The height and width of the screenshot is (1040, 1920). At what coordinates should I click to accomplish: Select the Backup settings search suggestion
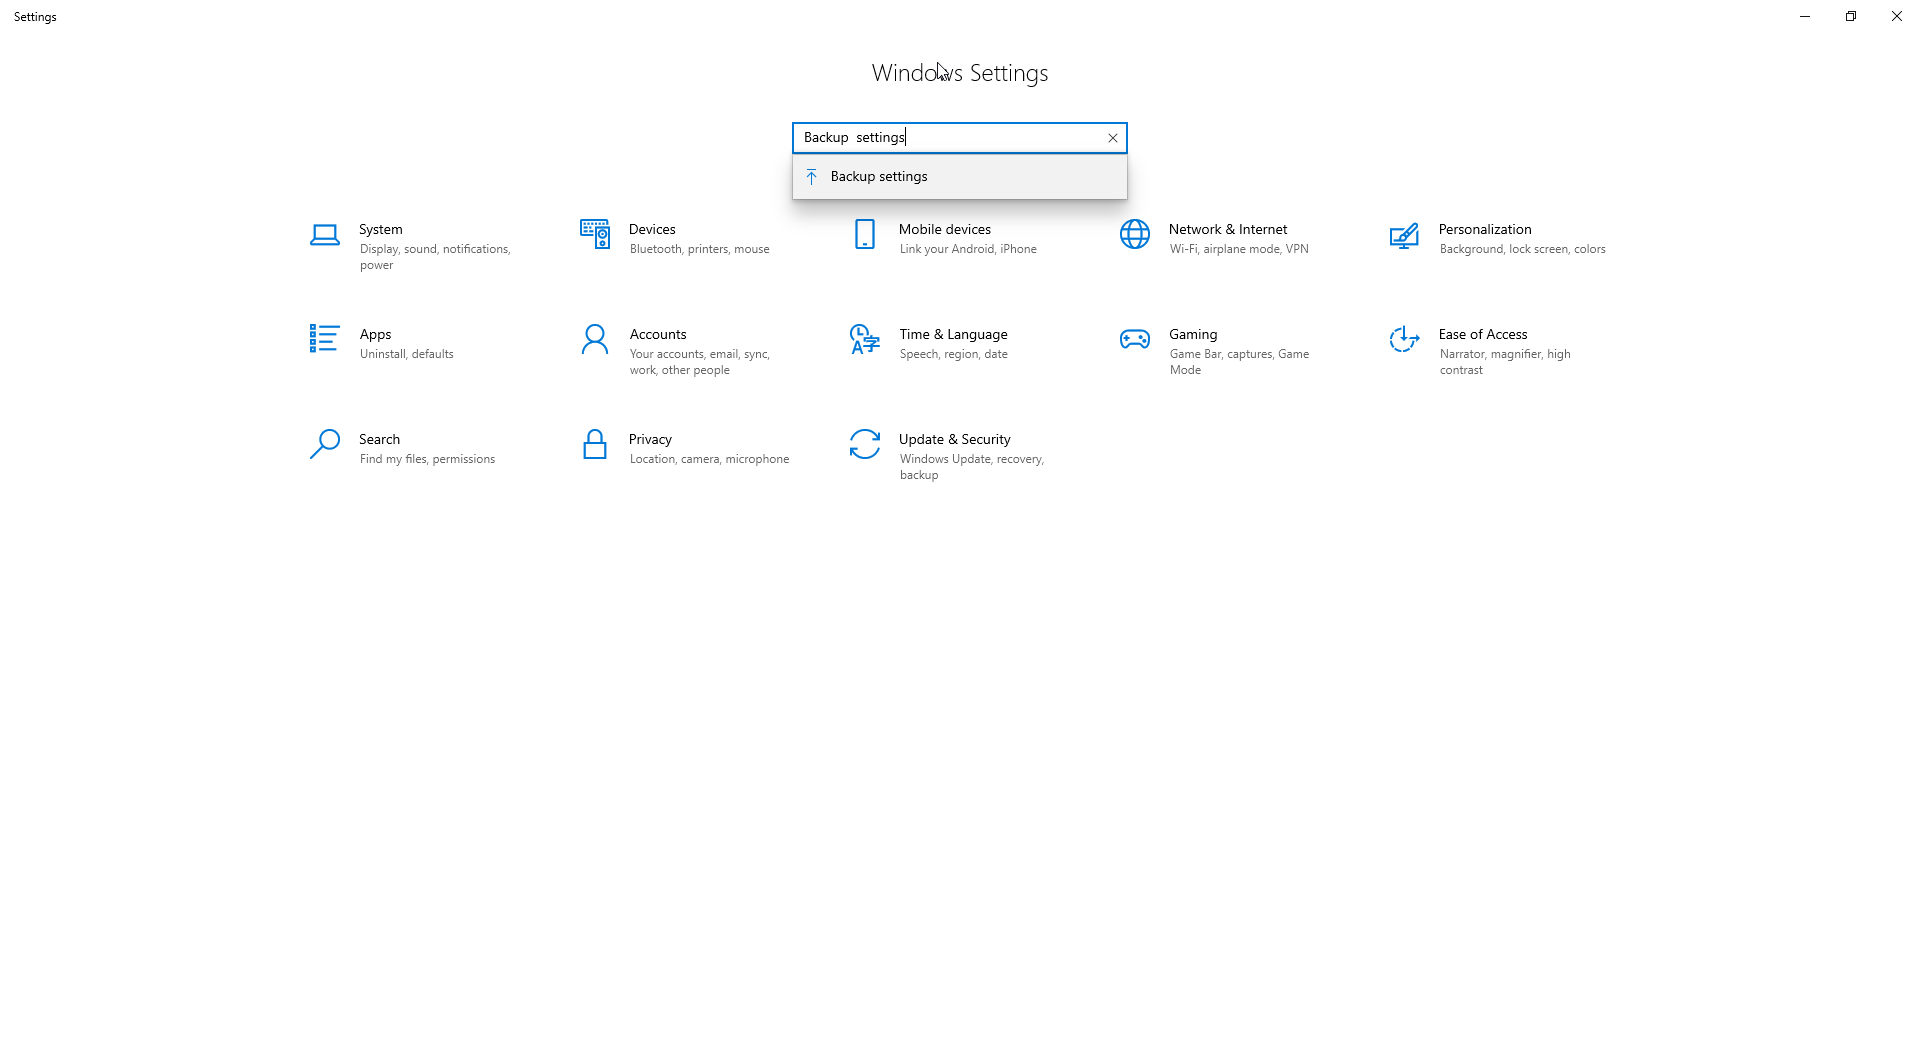(960, 177)
